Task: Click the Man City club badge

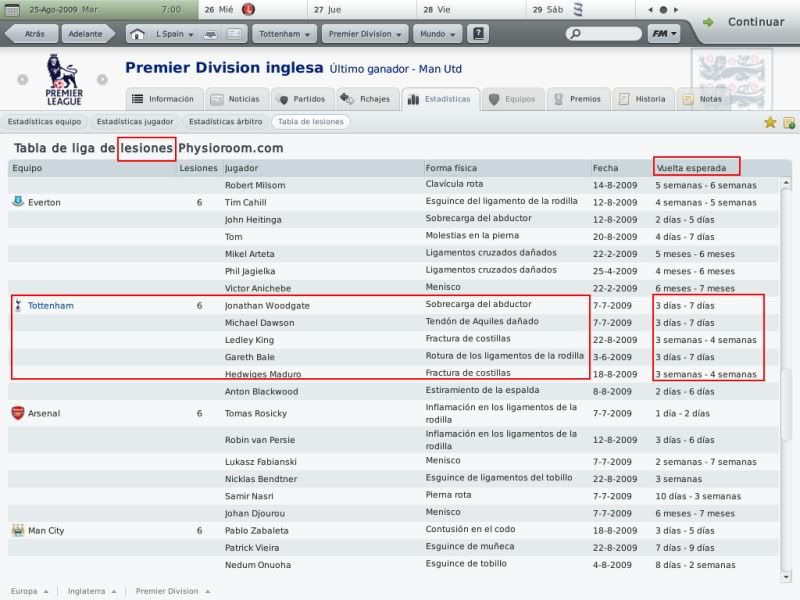Action: point(18,531)
